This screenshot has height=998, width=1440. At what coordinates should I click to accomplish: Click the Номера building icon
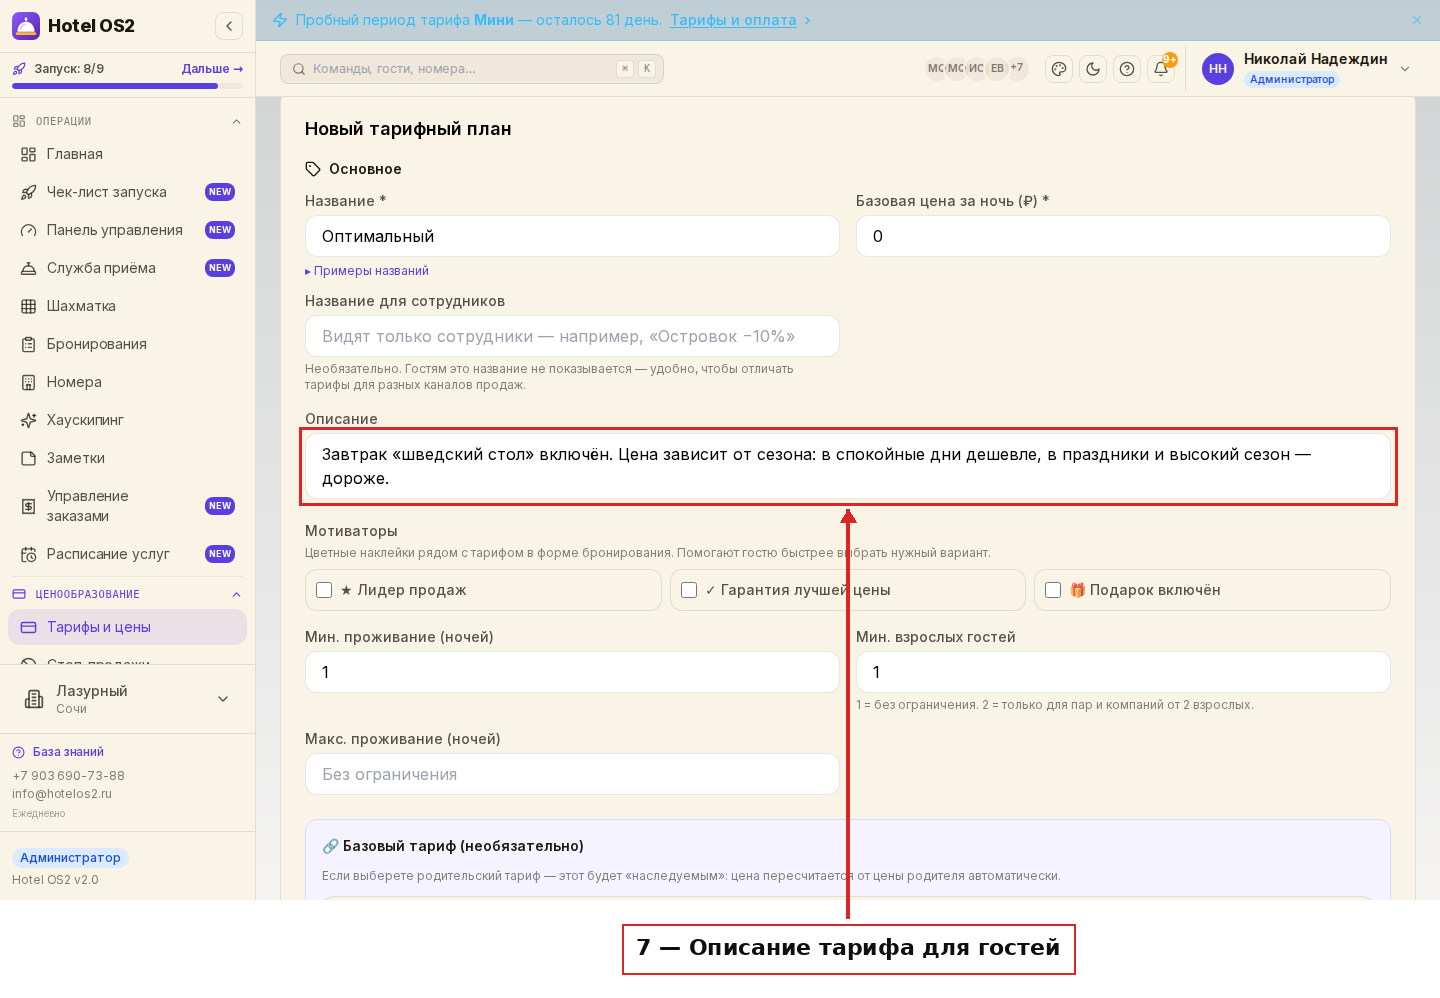coord(28,382)
